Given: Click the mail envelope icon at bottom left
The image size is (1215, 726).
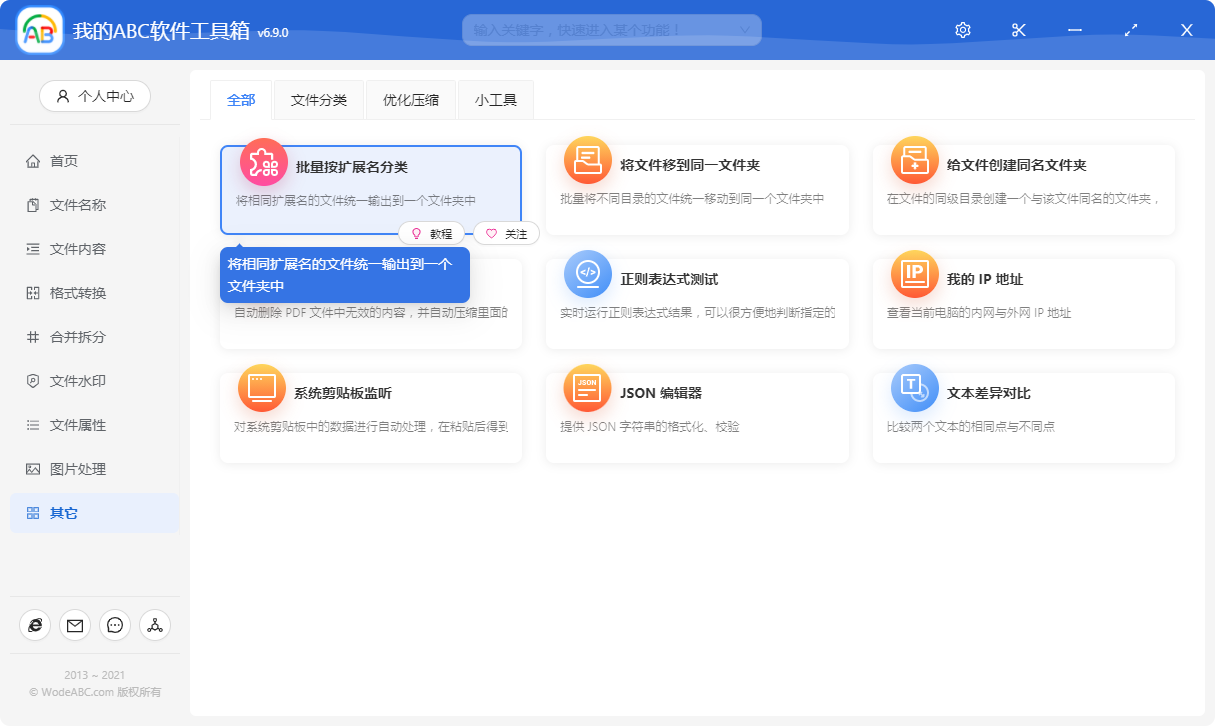Looking at the screenshot, I should click(74, 625).
